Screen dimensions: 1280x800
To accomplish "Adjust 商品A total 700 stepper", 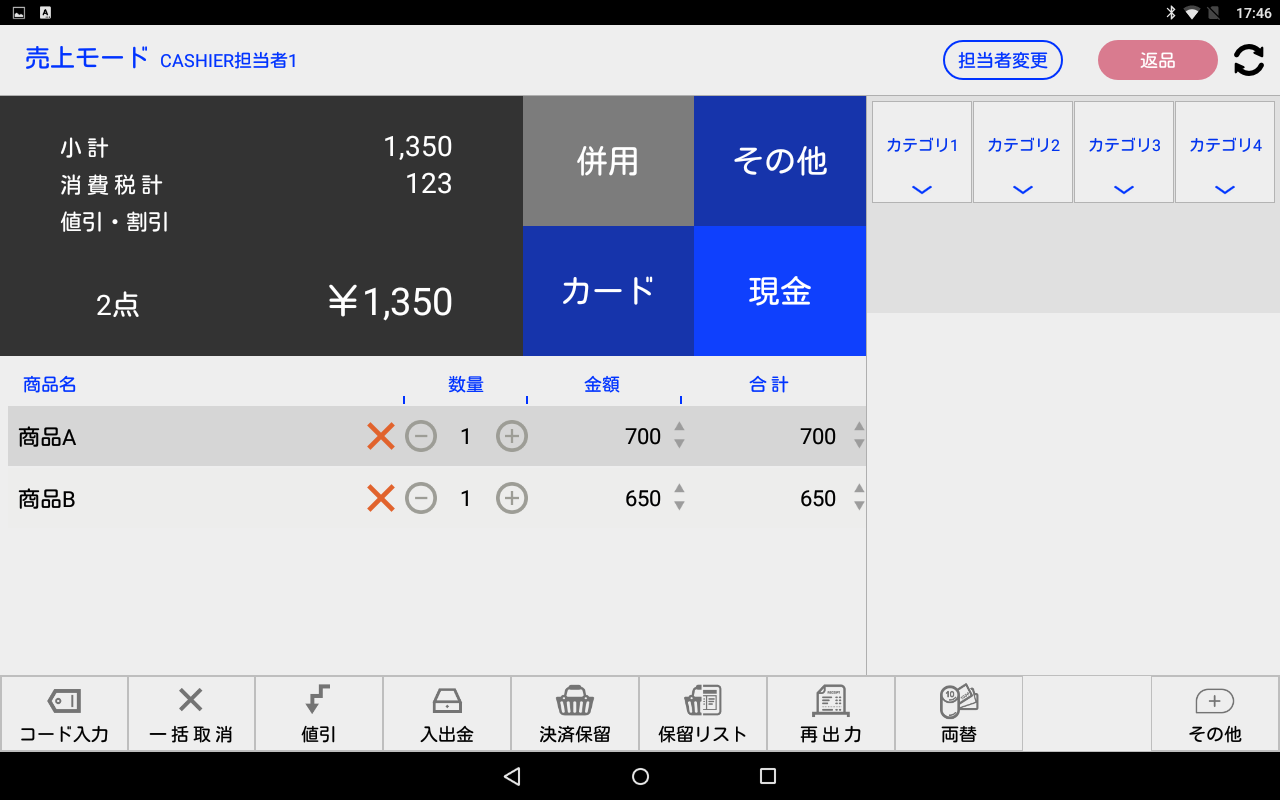I will (x=858, y=436).
